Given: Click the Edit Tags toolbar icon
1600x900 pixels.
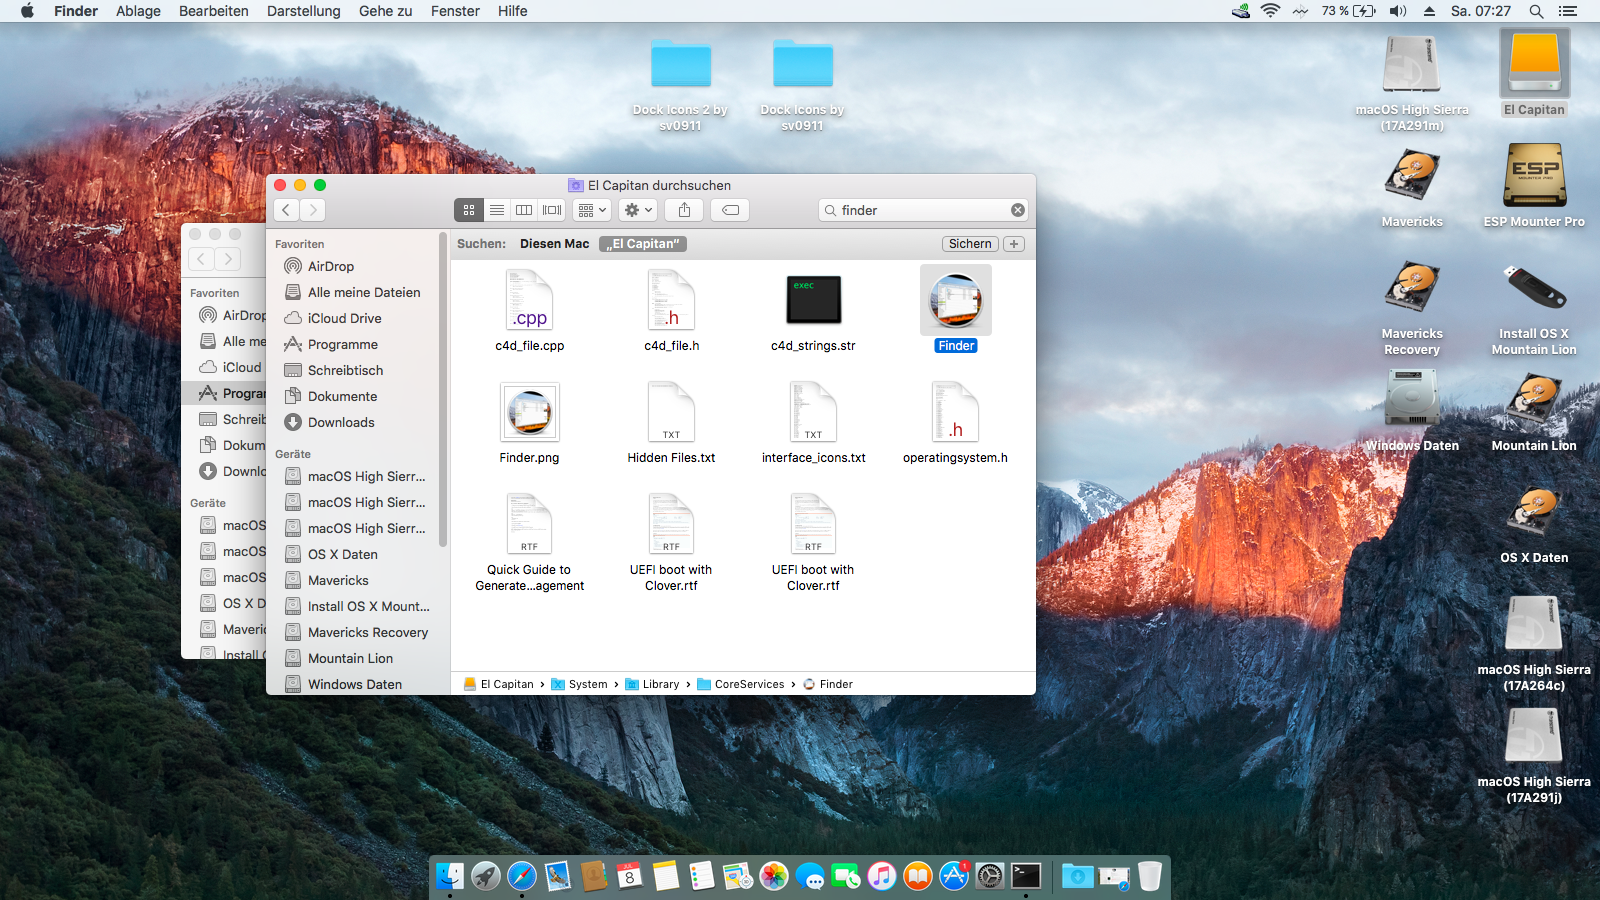Looking at the screenshot, I should [731, 210].
